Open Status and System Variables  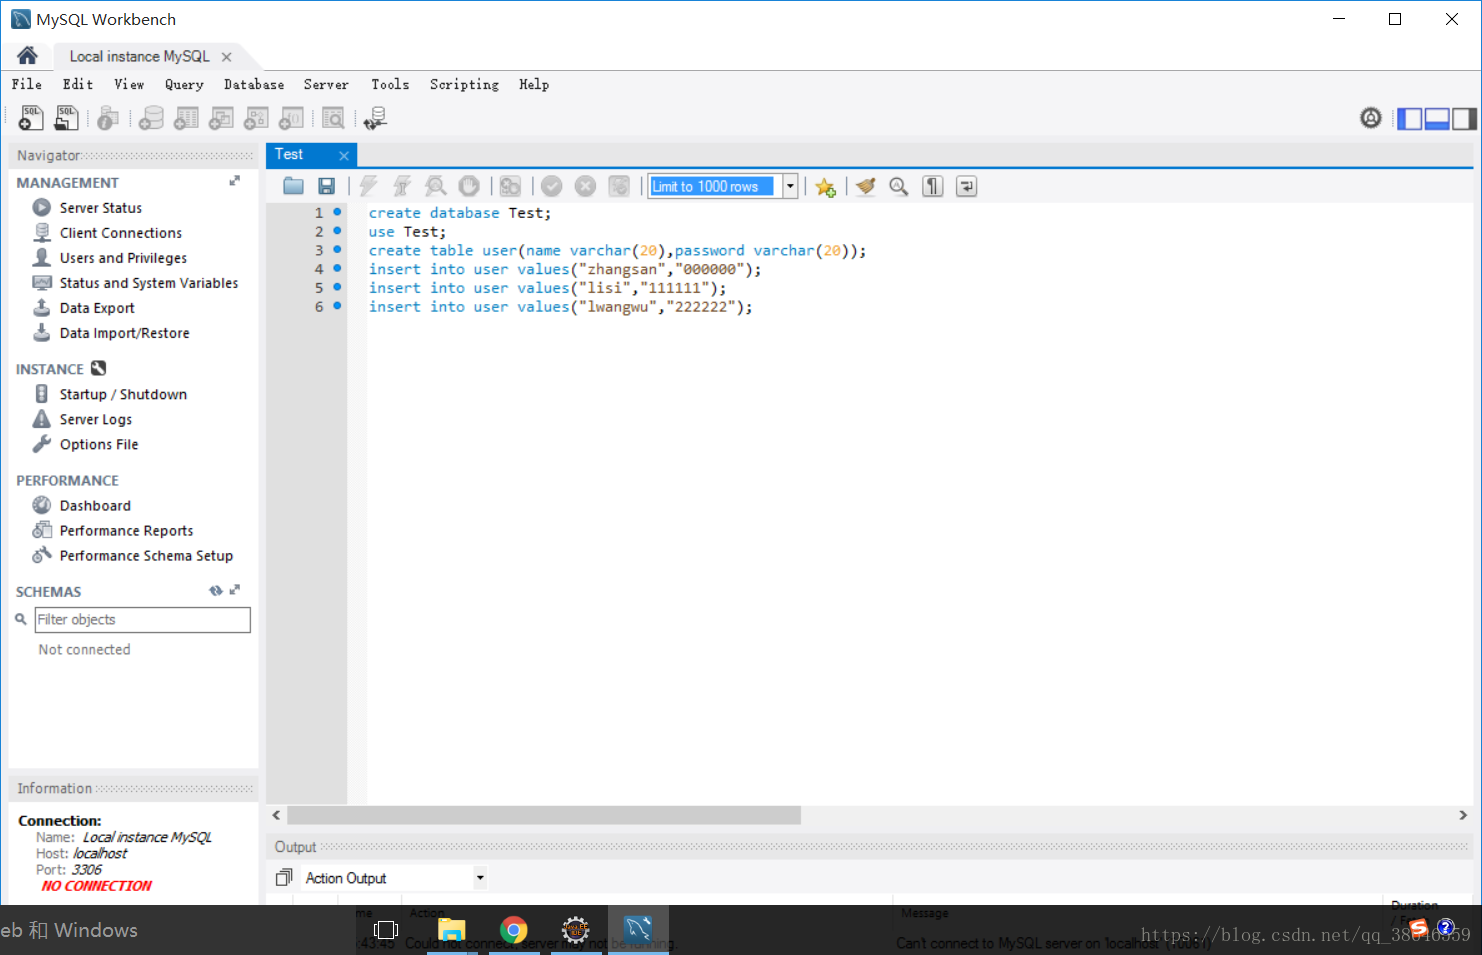point(148,283)
